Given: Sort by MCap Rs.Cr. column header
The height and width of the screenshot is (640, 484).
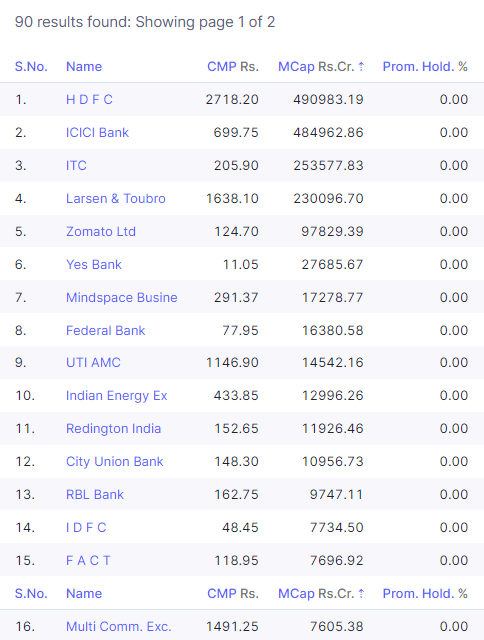Looking at the screenshot, I should click(x=321, y=67).
